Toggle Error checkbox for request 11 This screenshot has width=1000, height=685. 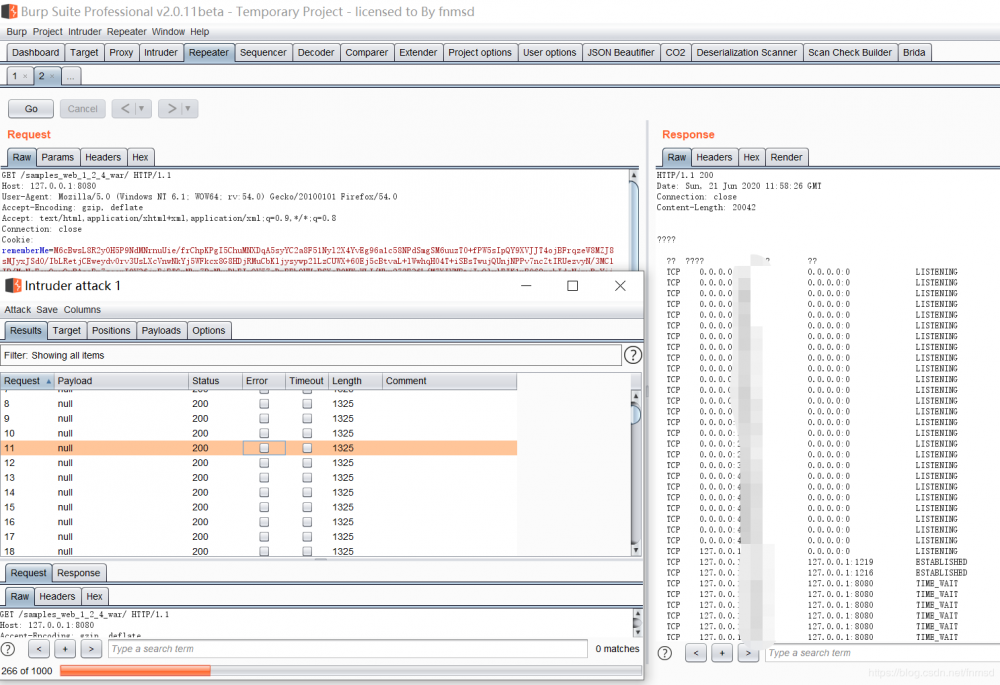pos(264,449)
